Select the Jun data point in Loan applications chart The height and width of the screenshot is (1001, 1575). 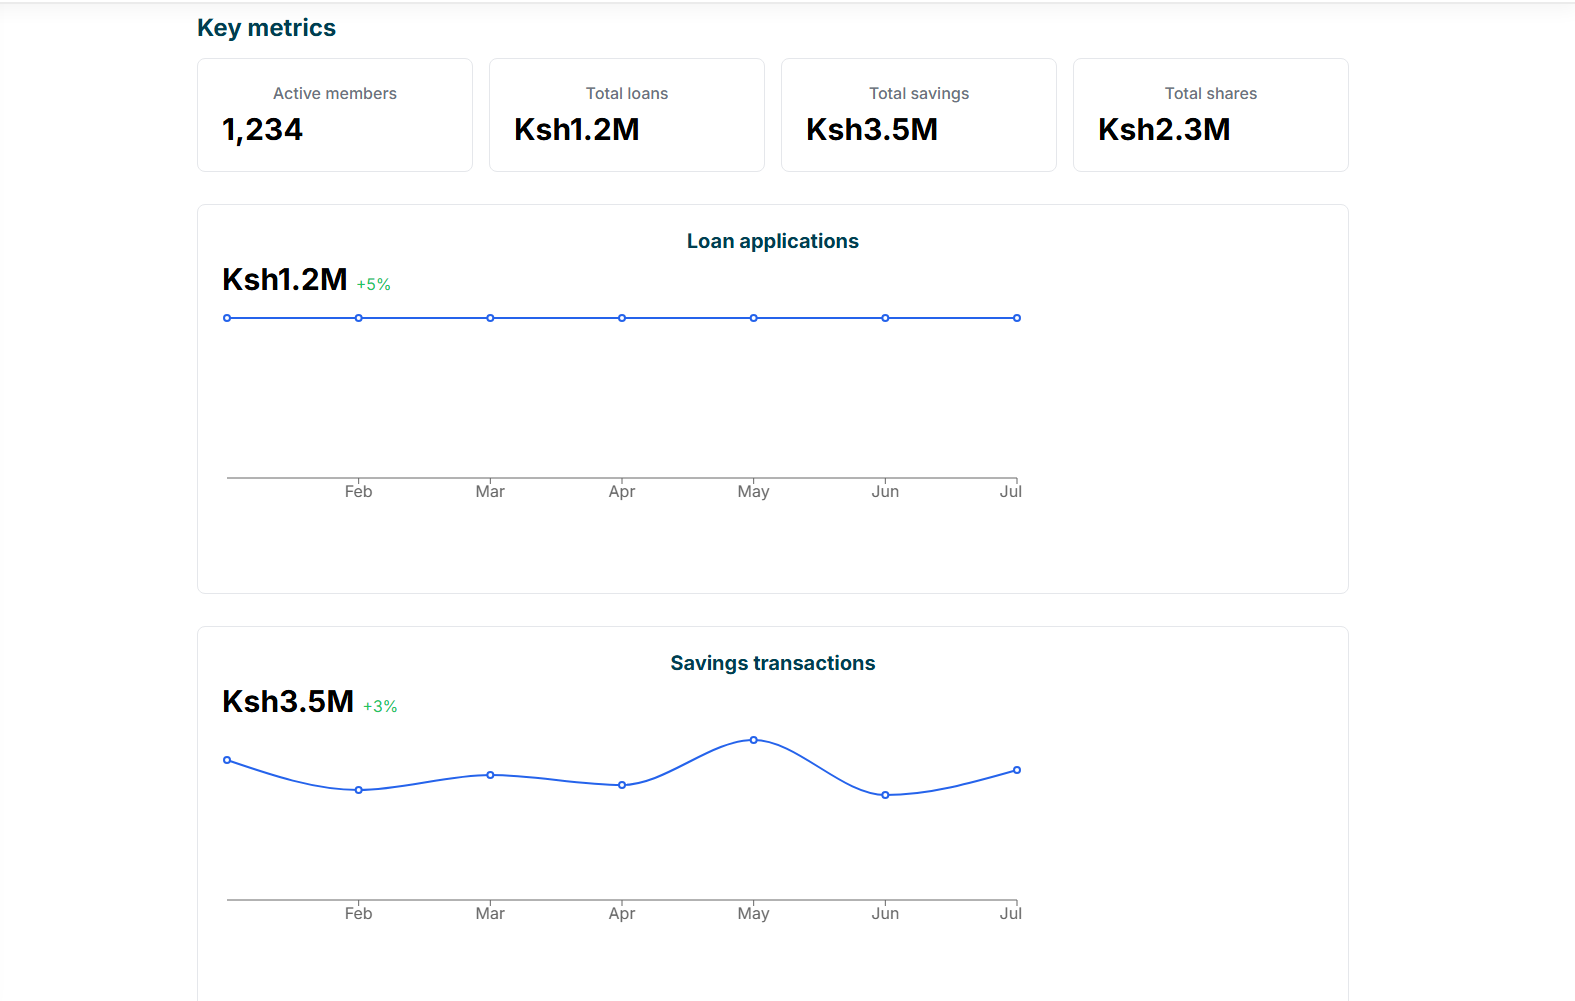[x=885, y=318]
